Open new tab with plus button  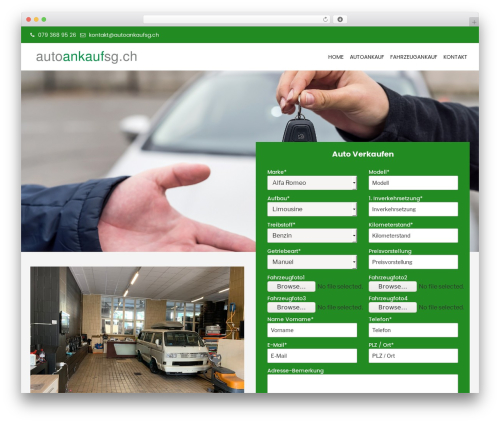pos(474,22)
